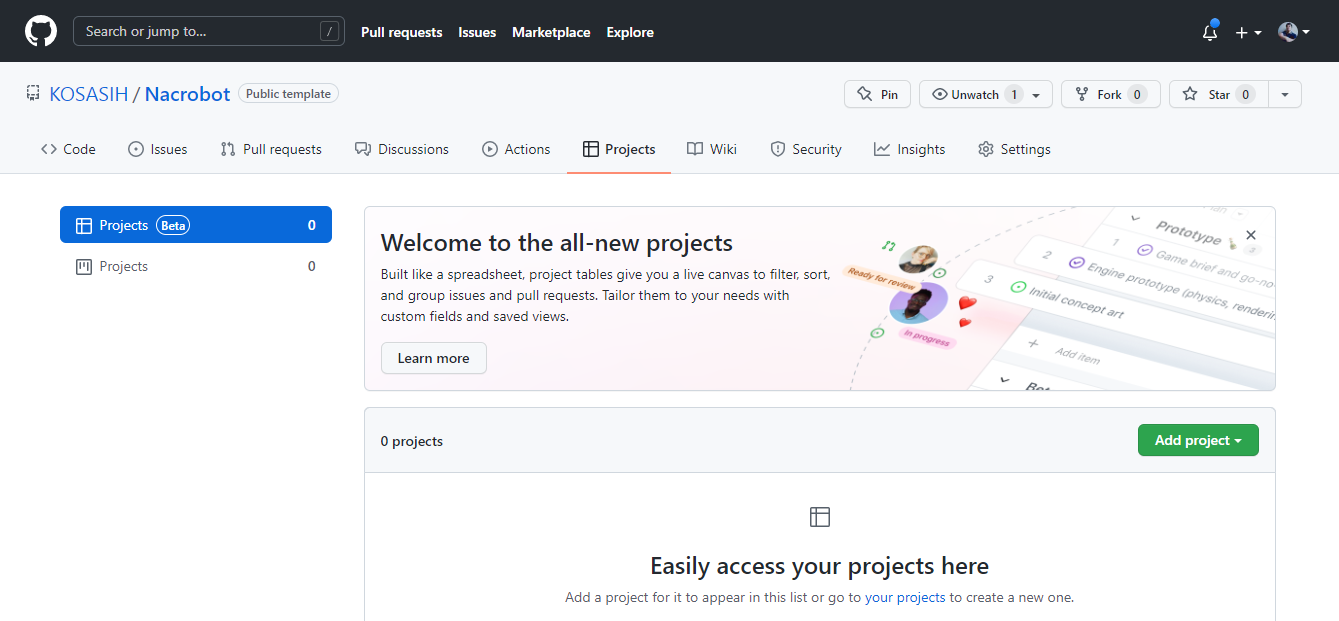Click the 0 projects label

pos(412,441)
